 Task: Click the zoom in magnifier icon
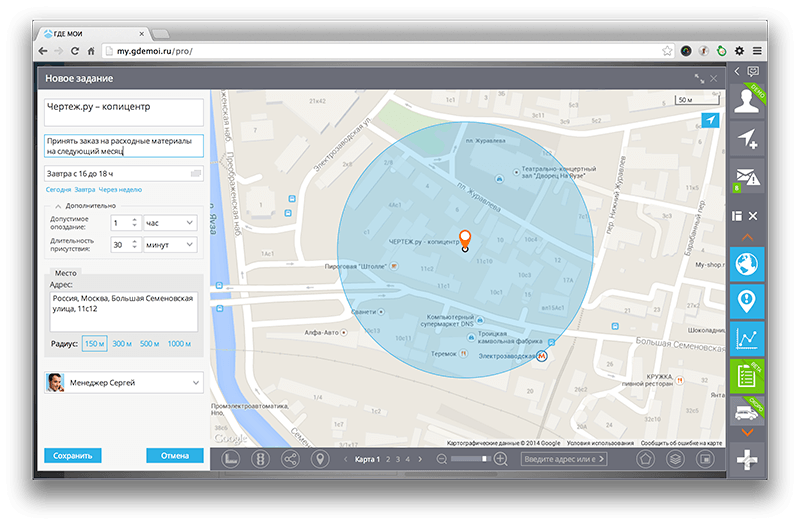point(501,459)
